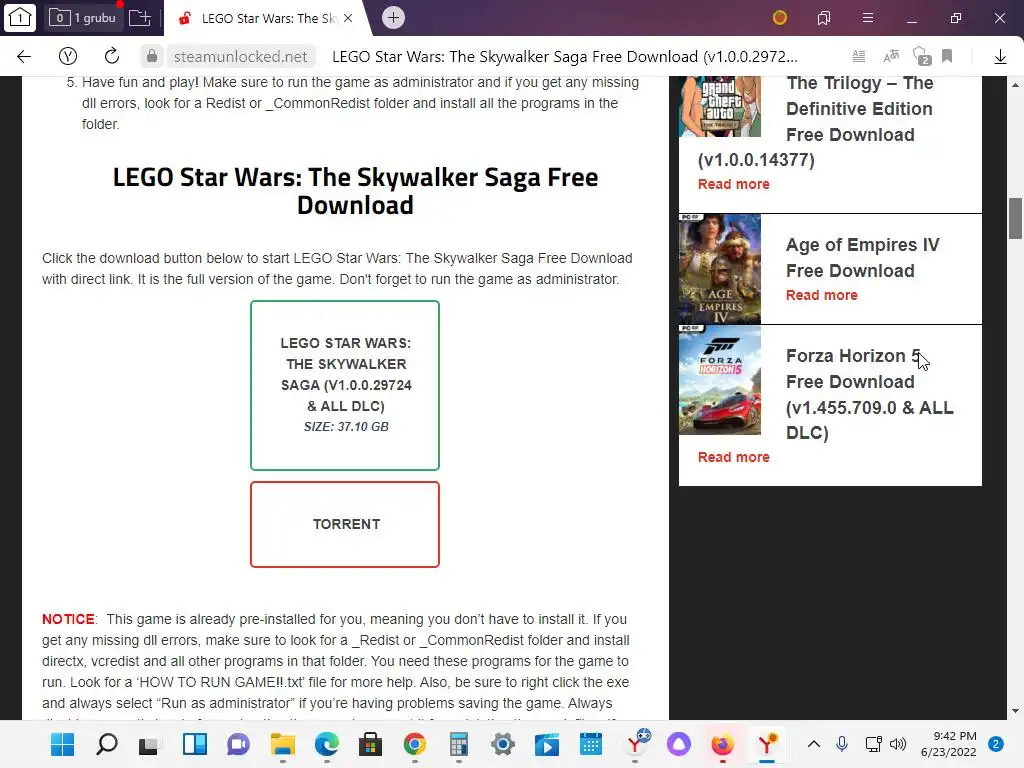Click the 'LEGO Star Wars: The Skywalker Saga Free Download' heading
1024x768 pixels.
tap(355, 191)
